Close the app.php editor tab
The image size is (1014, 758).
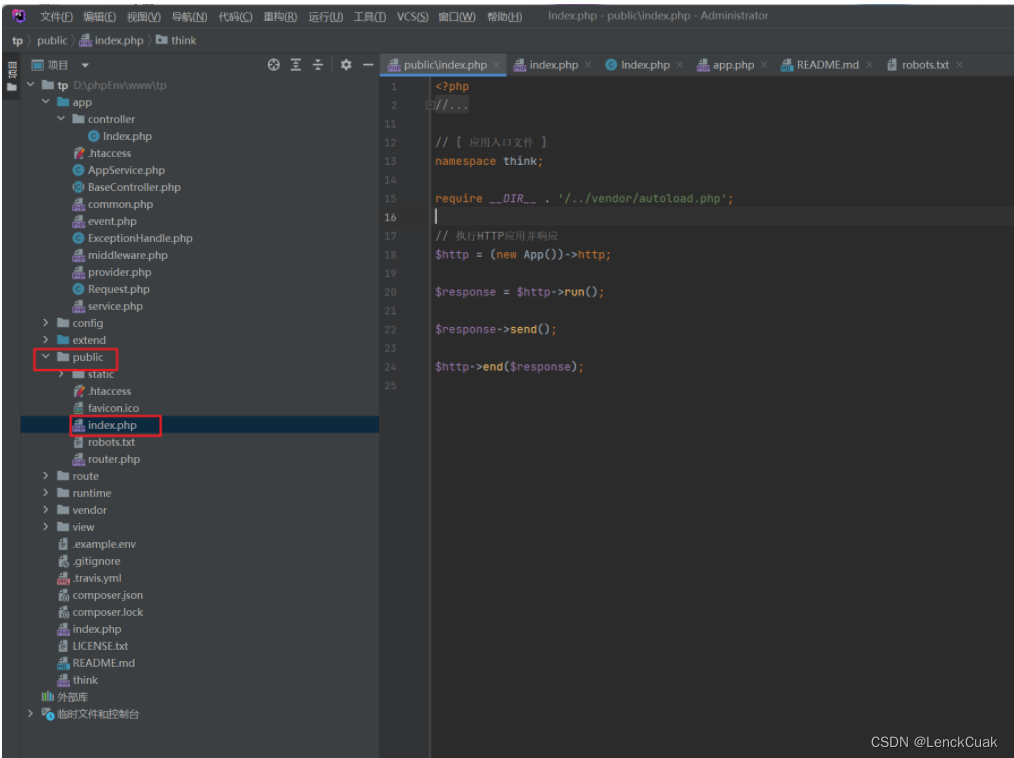(764, 65)
